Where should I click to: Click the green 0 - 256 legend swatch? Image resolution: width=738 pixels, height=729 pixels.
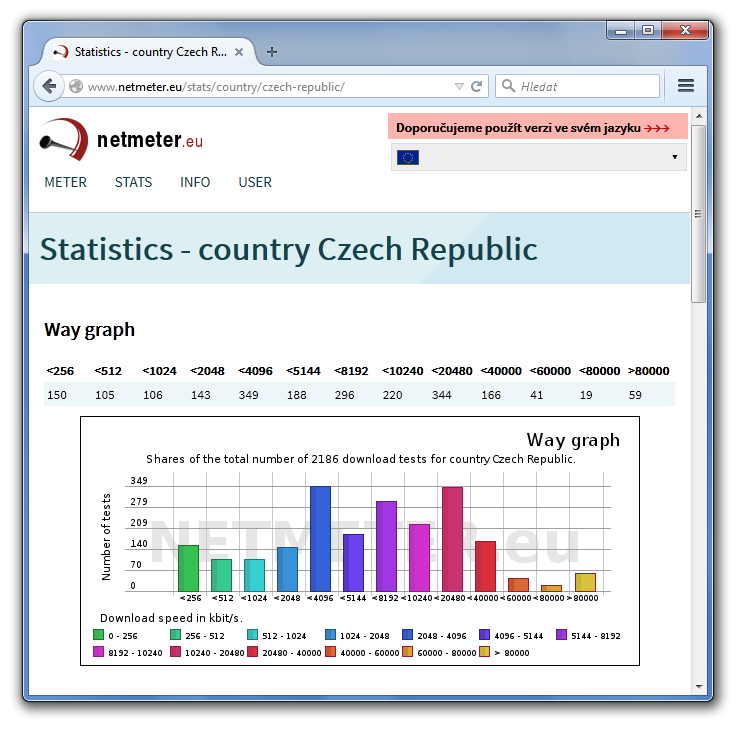pos(98,634)
